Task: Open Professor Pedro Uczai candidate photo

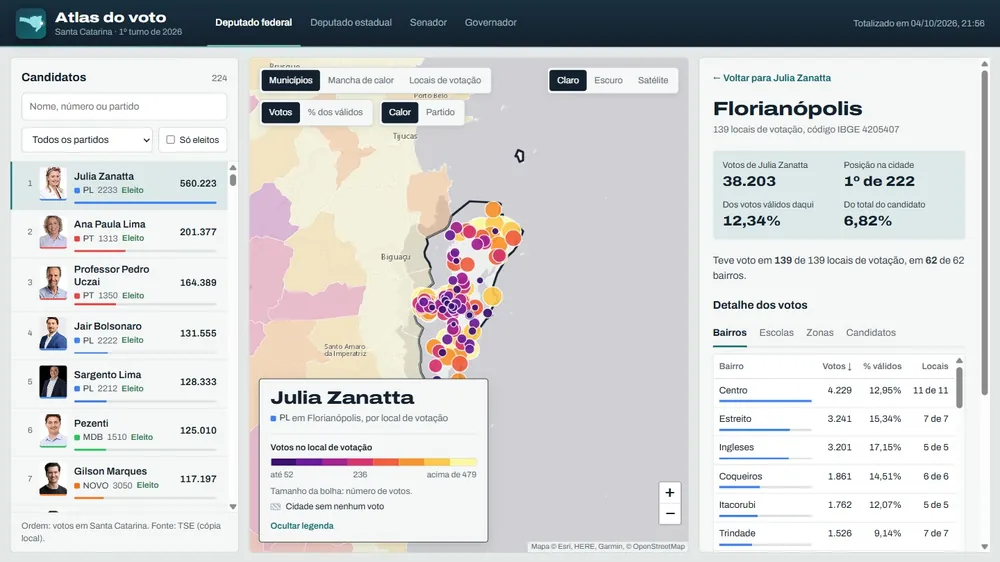Action: click(53, 283)
